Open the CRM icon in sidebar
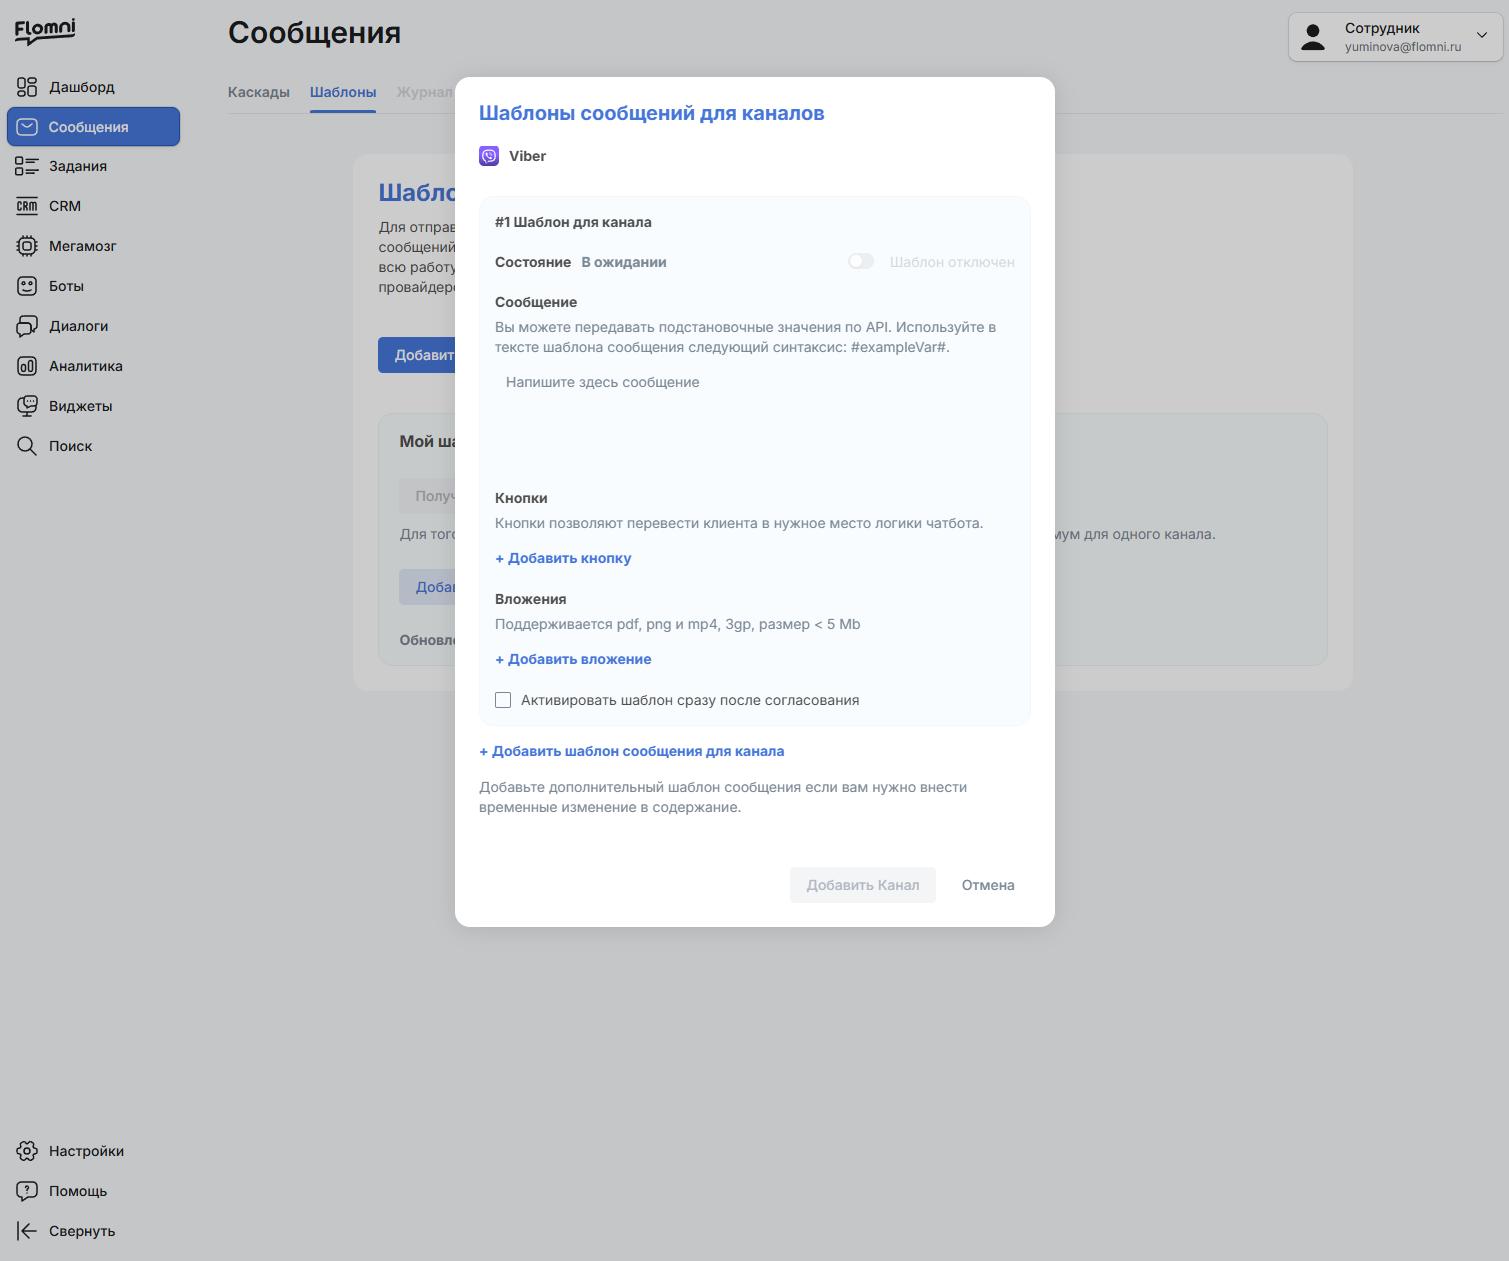Screen dimensions: 1509x1261 tap(27, 206)
